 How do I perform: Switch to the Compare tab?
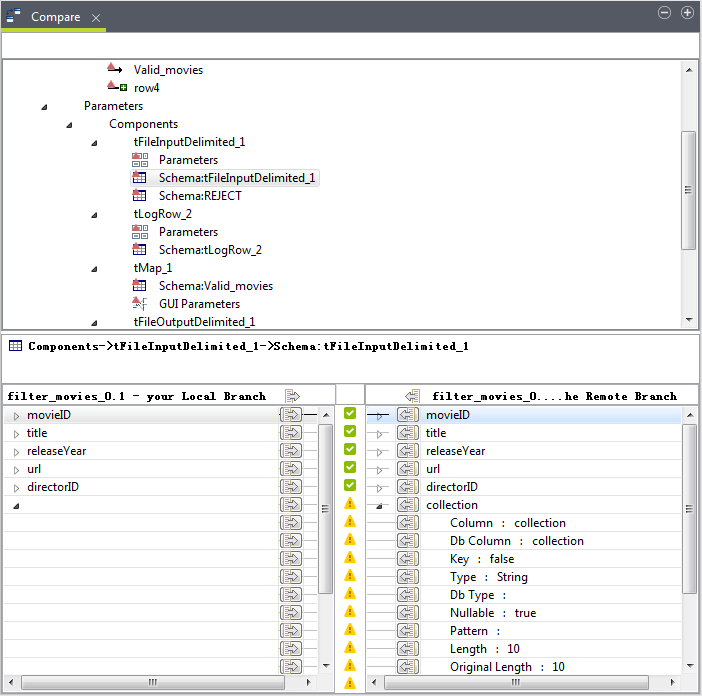pos(56,18)
